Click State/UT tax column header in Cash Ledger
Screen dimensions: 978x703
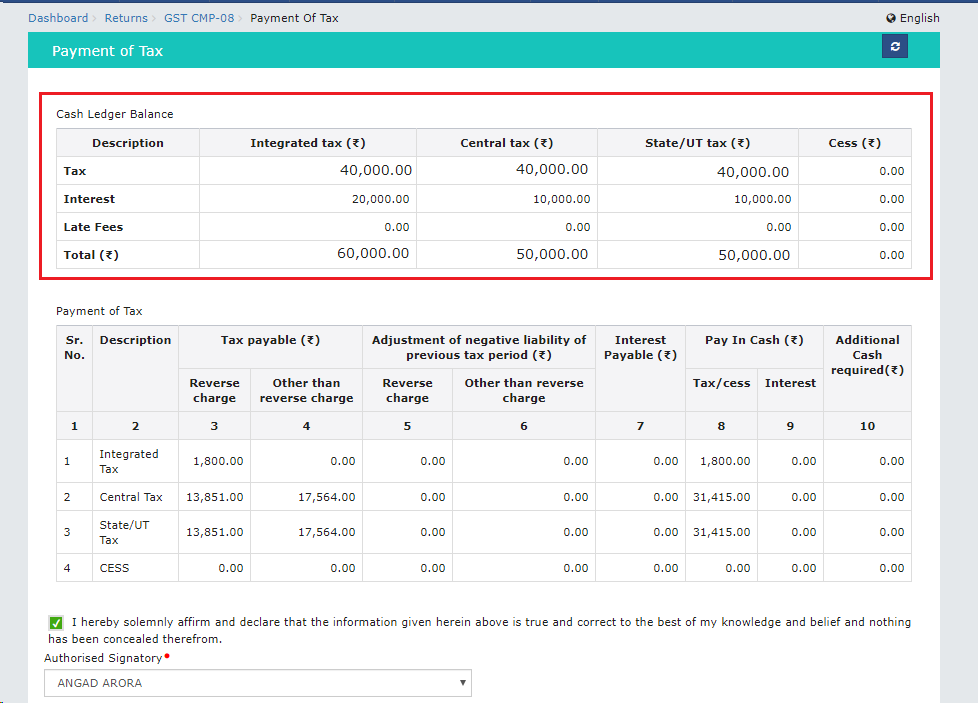point(697,143)
